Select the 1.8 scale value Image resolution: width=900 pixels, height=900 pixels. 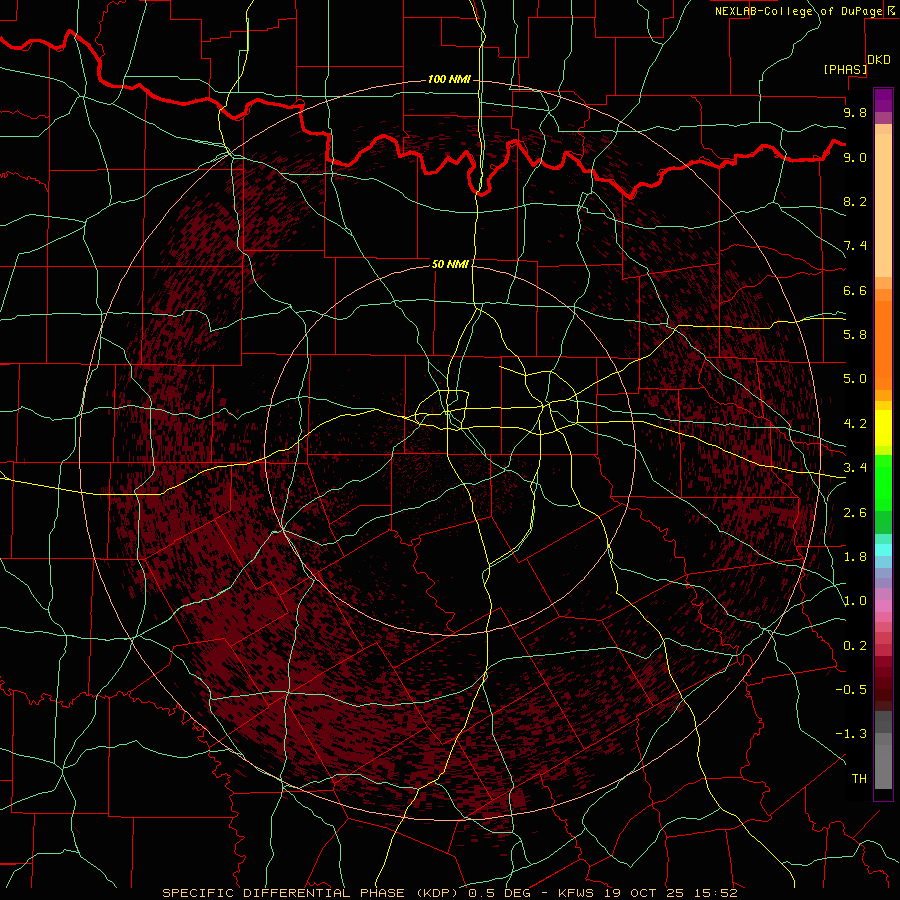click(855, 557)
